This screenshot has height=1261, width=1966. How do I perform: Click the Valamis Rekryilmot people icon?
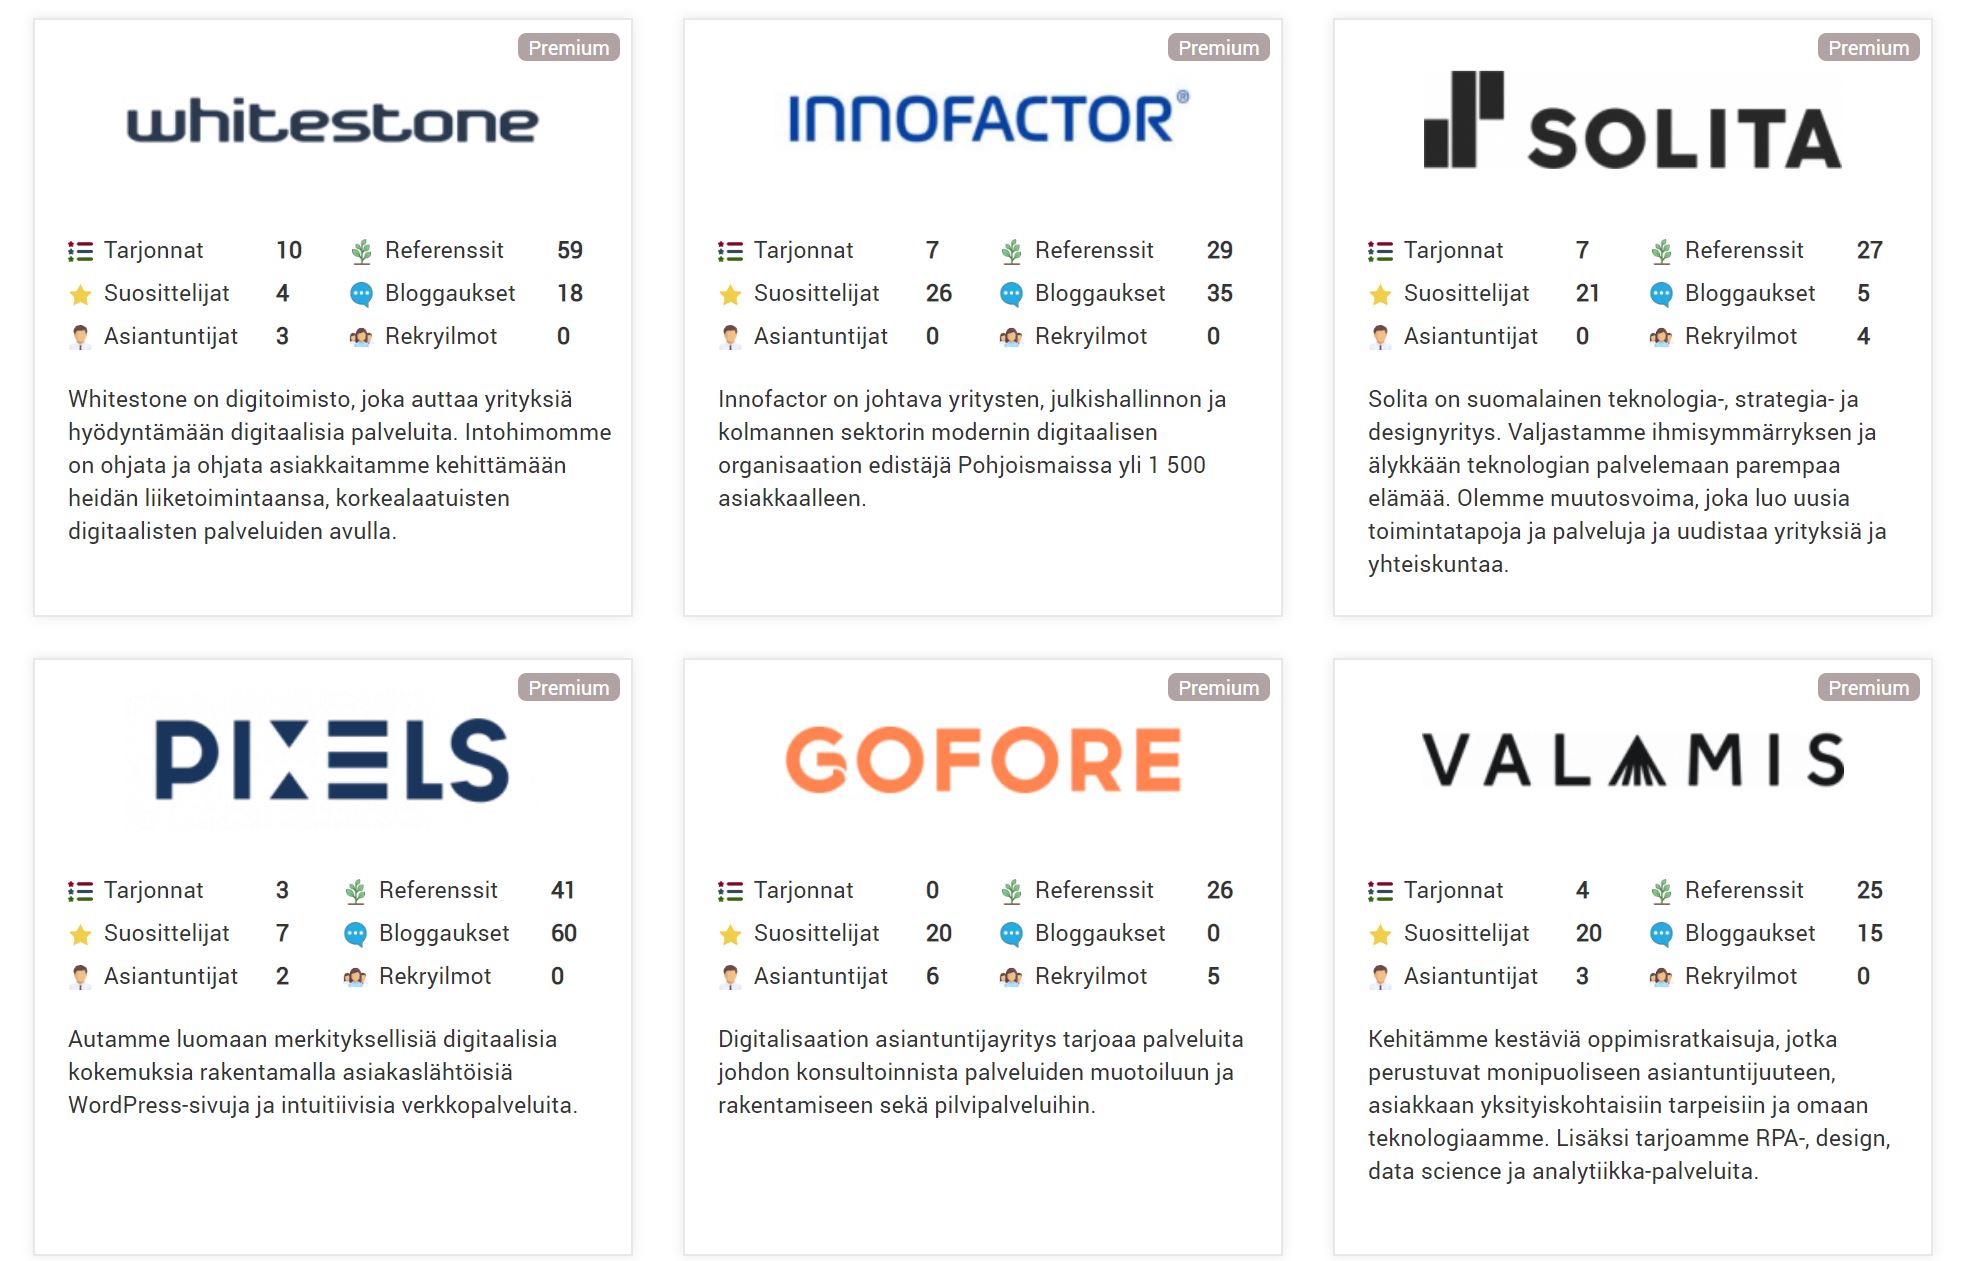pyautogui.click(x=1661, y=977)
